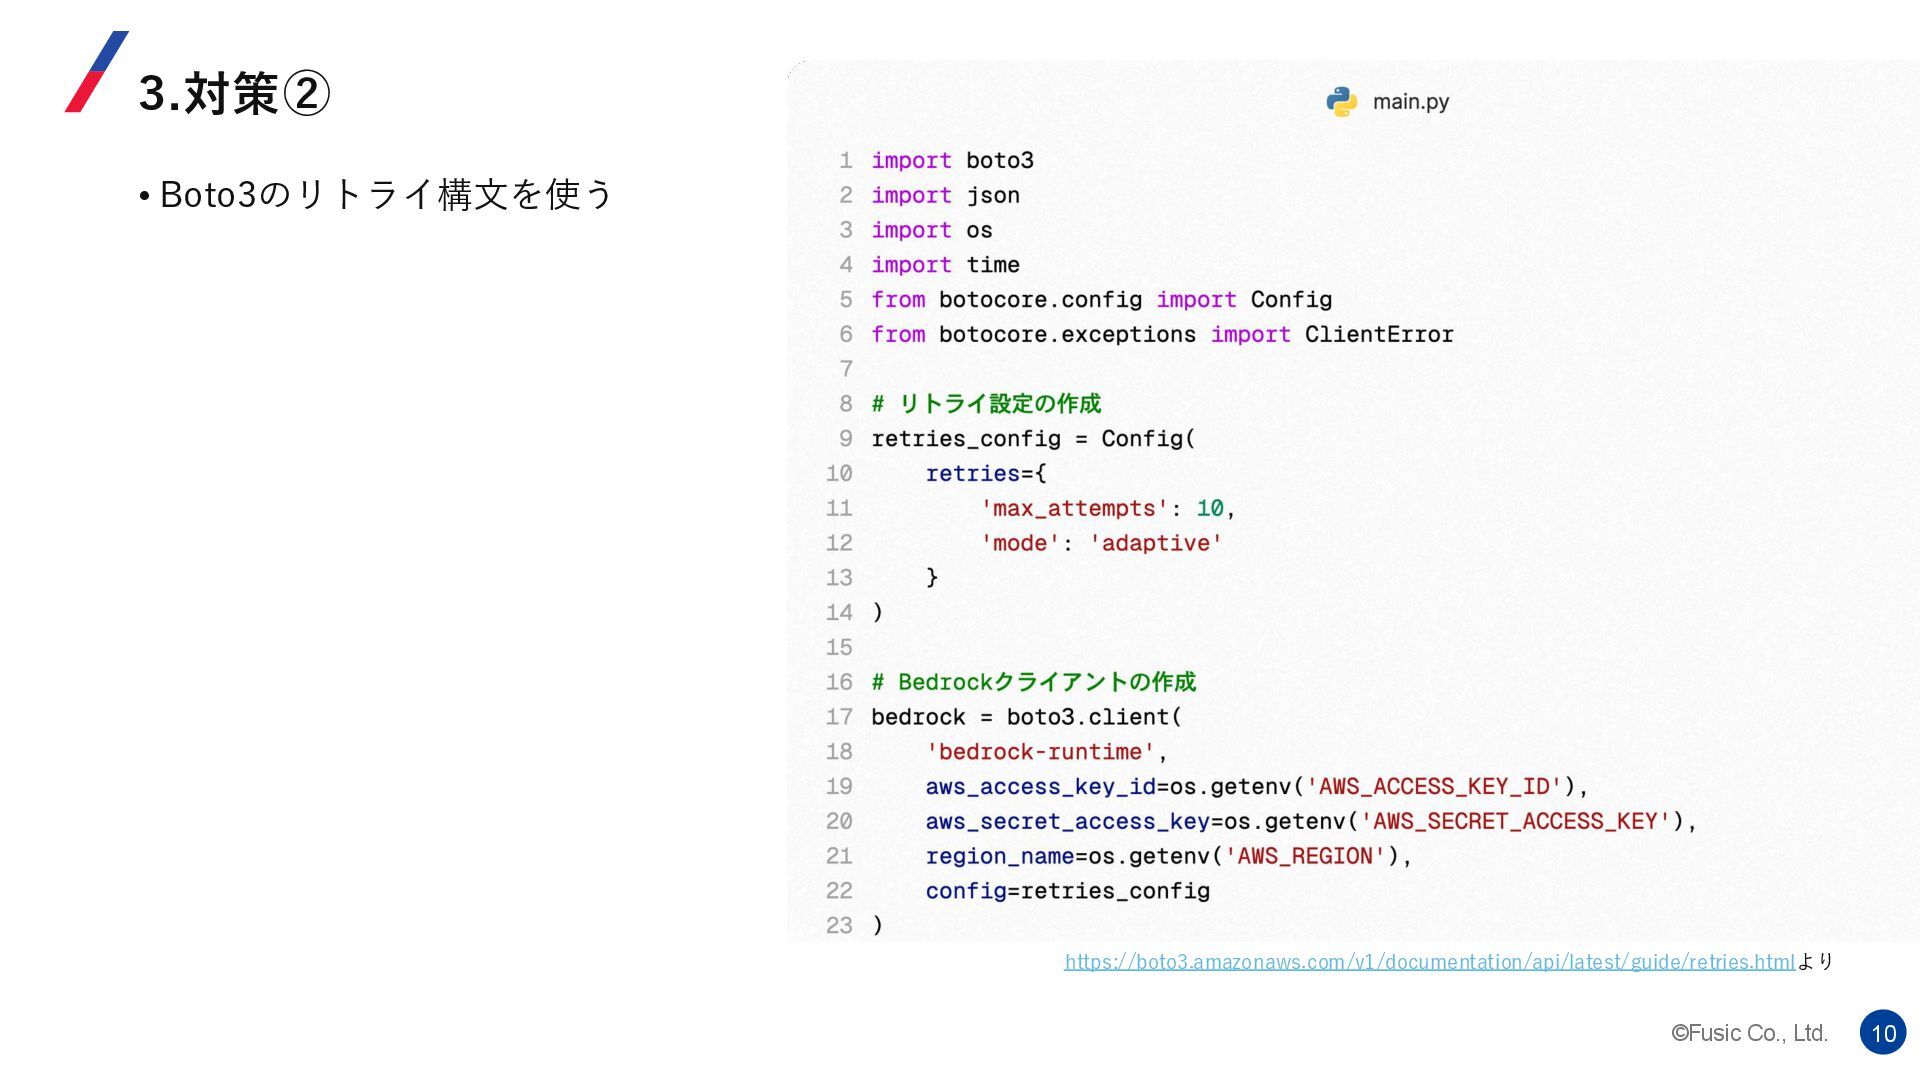Open the boto3 retries documentation link

coord(1429,962)
